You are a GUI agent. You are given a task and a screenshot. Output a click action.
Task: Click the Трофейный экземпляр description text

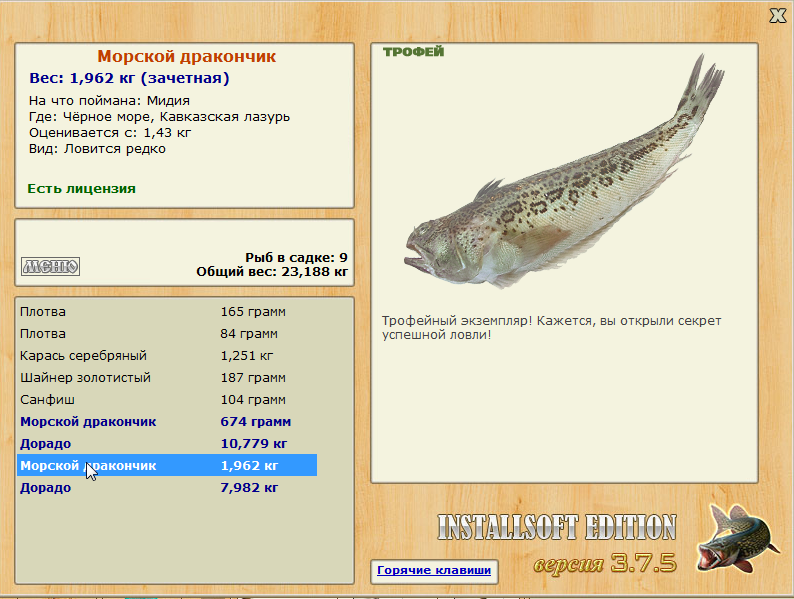coord(551,328)
